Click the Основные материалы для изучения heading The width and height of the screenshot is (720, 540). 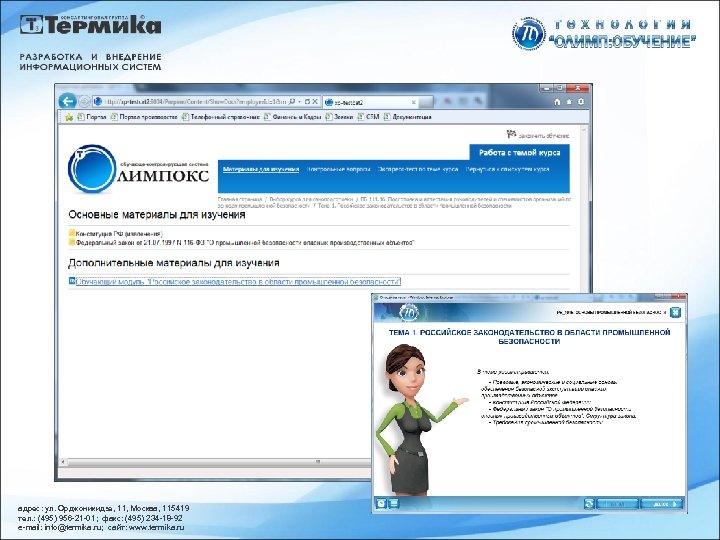coord(157,214)
